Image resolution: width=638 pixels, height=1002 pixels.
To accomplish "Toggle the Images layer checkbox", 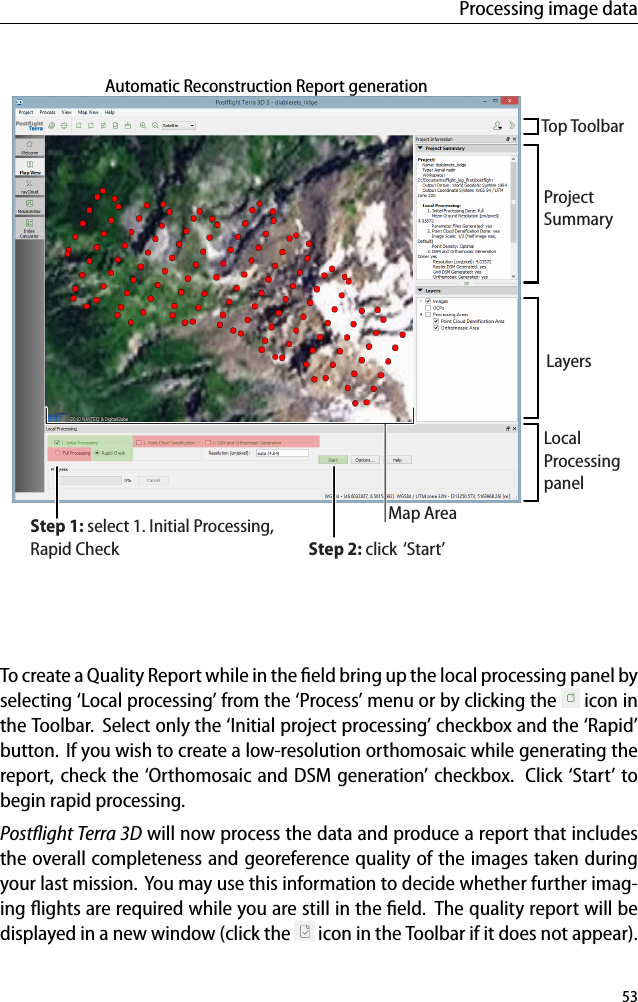I will point(428,301).
